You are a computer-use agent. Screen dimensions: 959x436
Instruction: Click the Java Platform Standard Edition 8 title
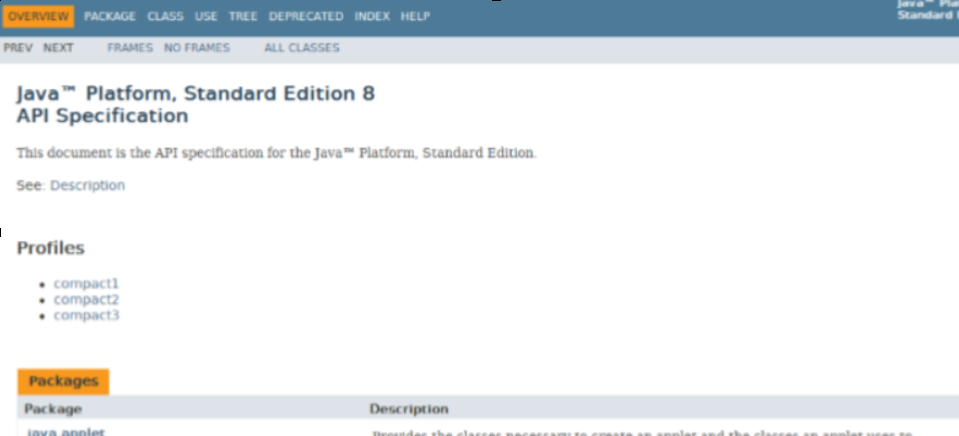tap(196, 94)
